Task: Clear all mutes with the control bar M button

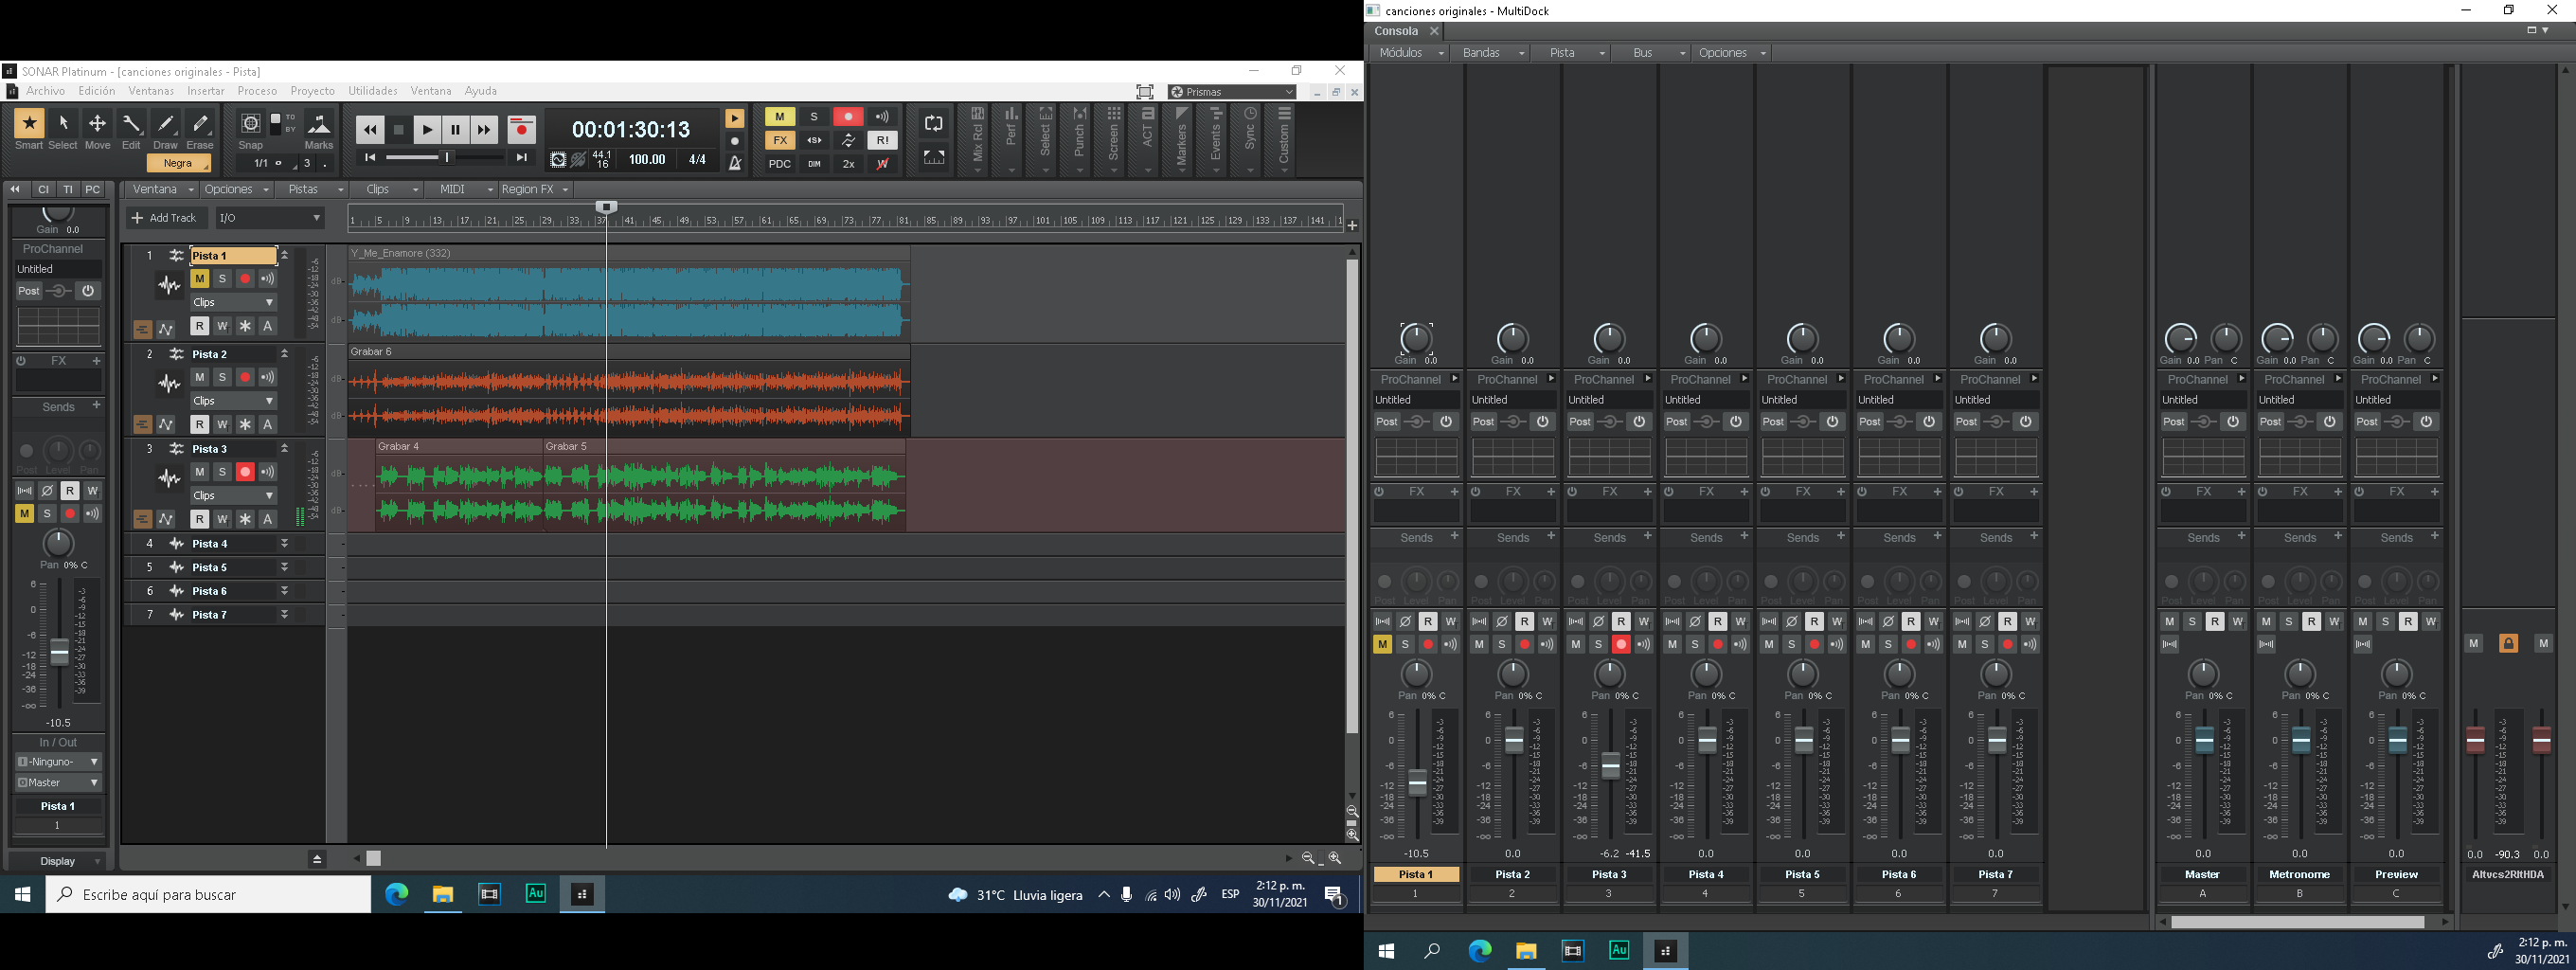Action: pos(780,117)
